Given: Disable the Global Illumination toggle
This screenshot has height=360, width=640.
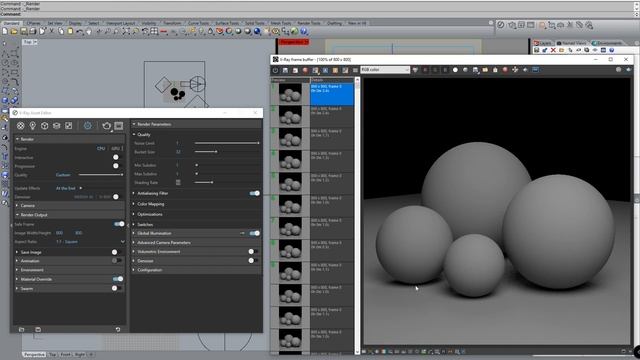Looking at the screenshot, I should pyautogui.click(x=255, y=233).
